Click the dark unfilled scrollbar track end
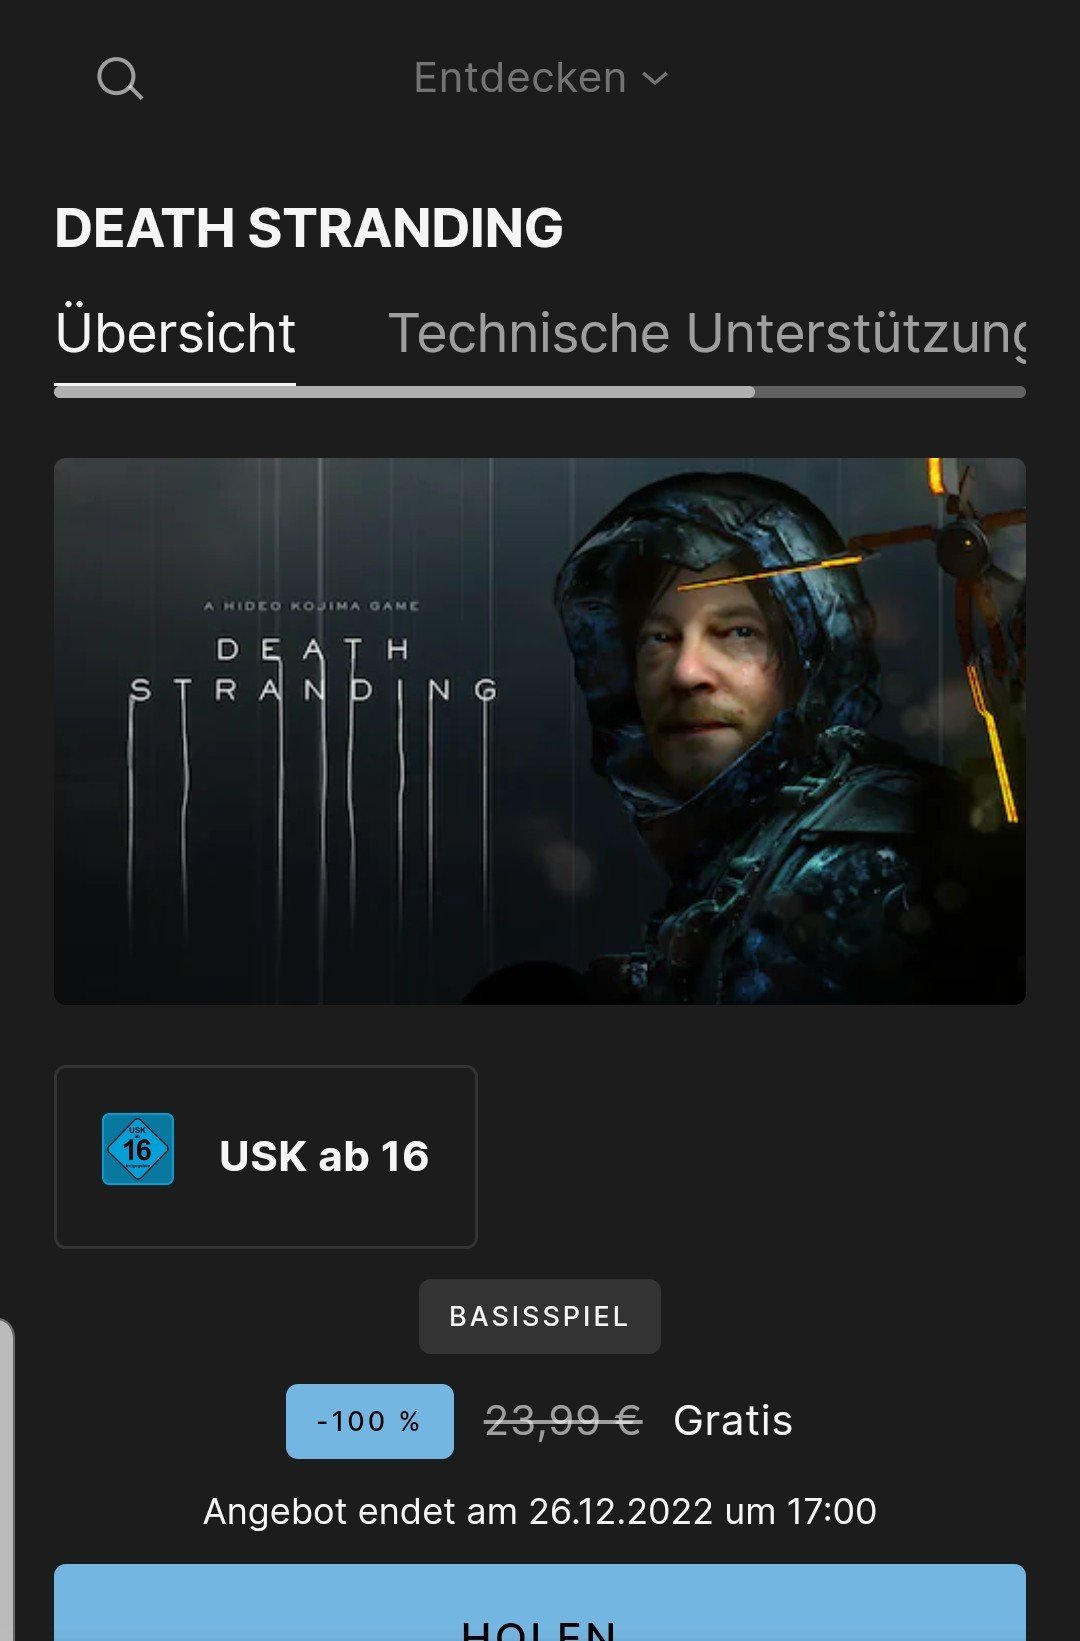This screenshot has height=1641, width=1080. click(890, 392)
